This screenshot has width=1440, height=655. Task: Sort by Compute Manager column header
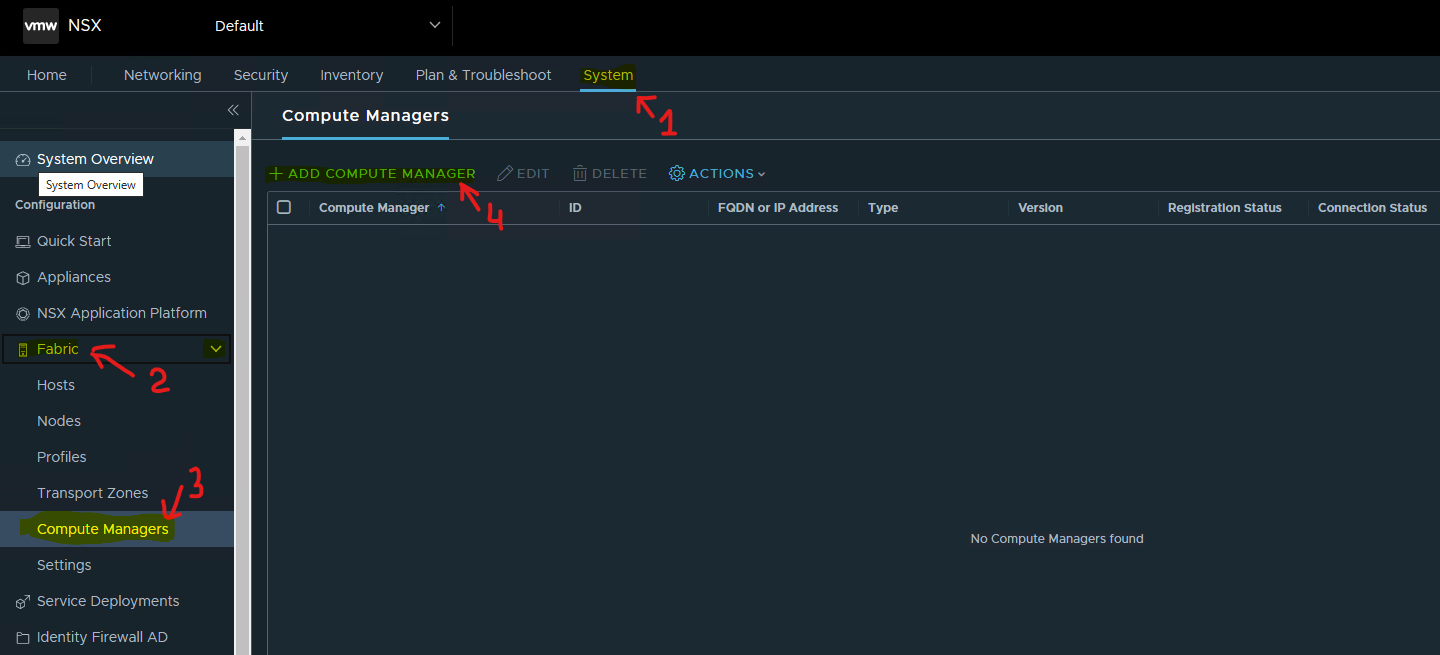374,208
